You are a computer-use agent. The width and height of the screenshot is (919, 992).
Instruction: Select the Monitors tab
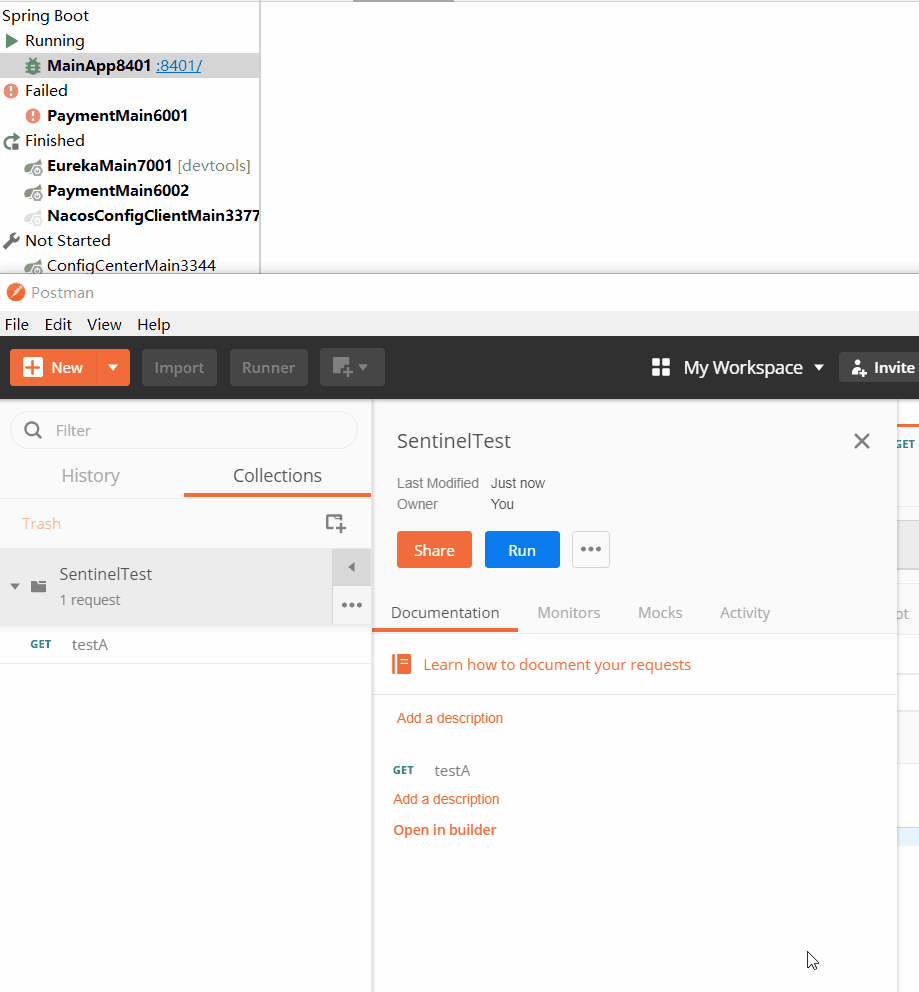pos(569,612)
